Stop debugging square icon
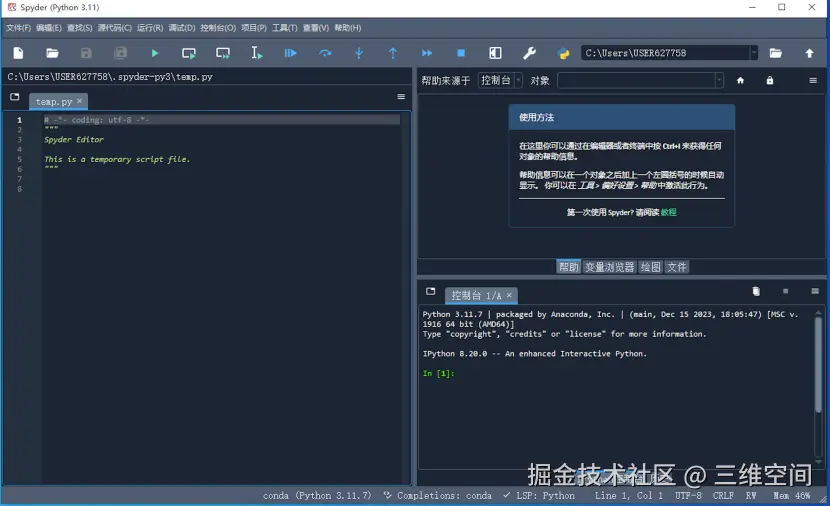 [461, 53]
